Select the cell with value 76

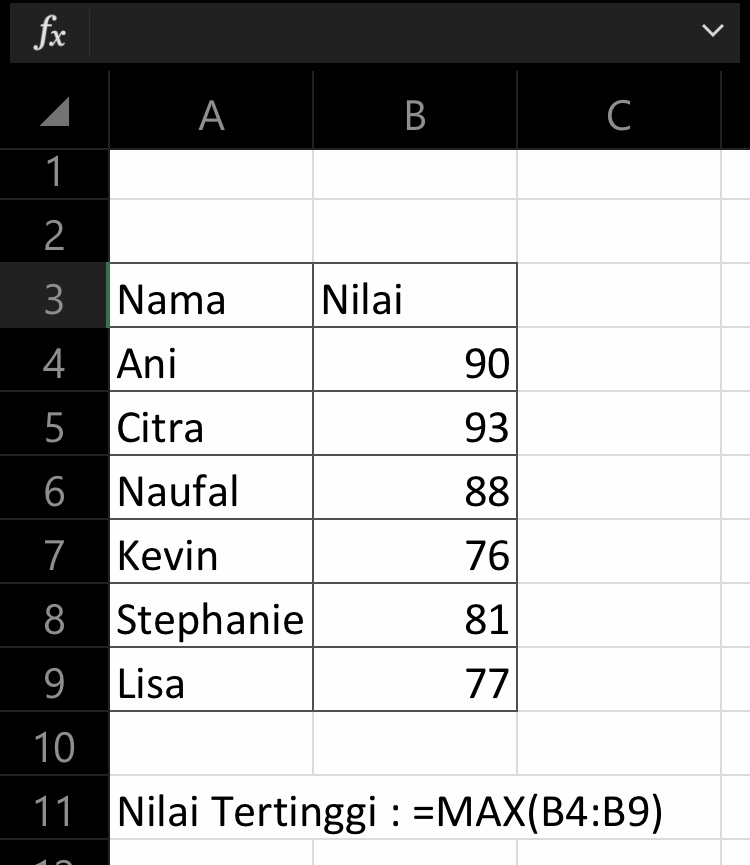coord(415,555)
